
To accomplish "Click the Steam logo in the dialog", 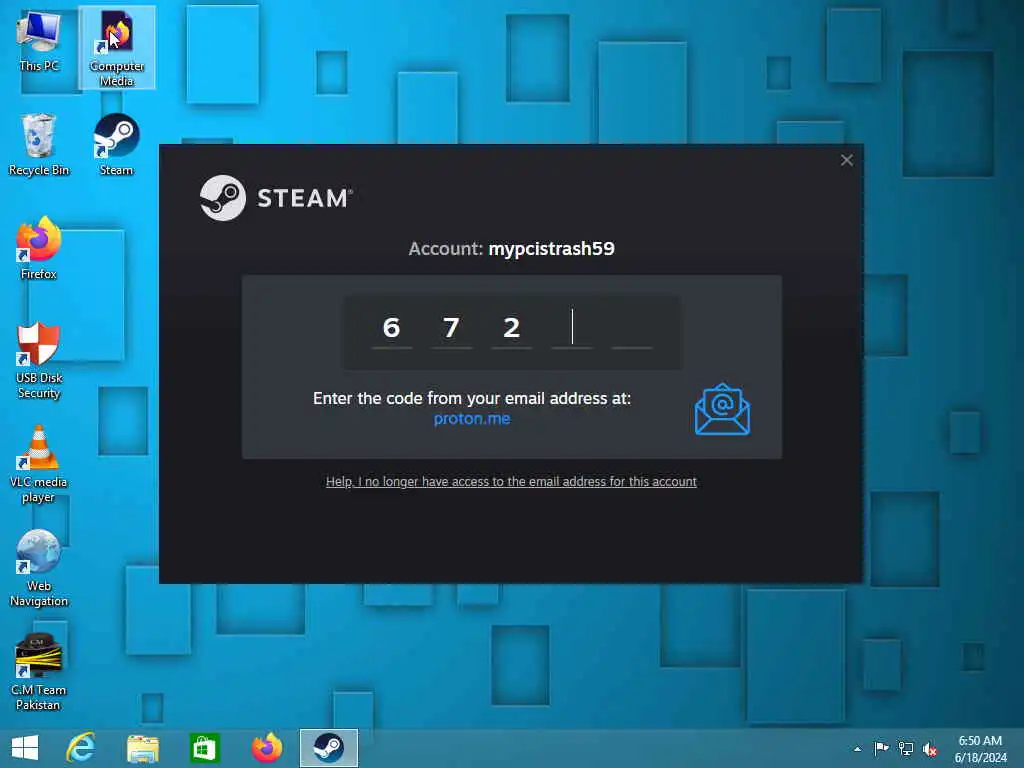I will click(x=276, y=198).
